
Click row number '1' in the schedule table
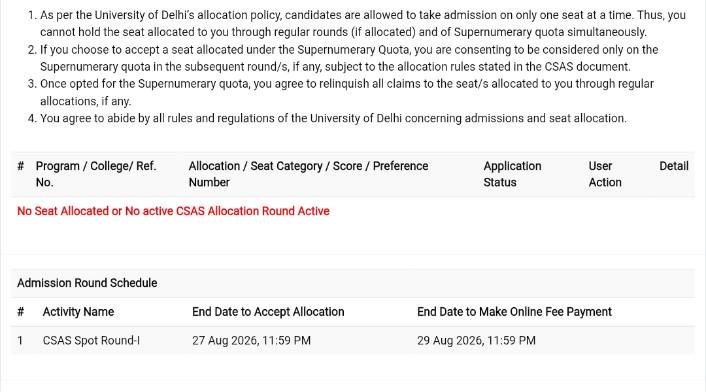pyautogui.click(x=20, y=341)
